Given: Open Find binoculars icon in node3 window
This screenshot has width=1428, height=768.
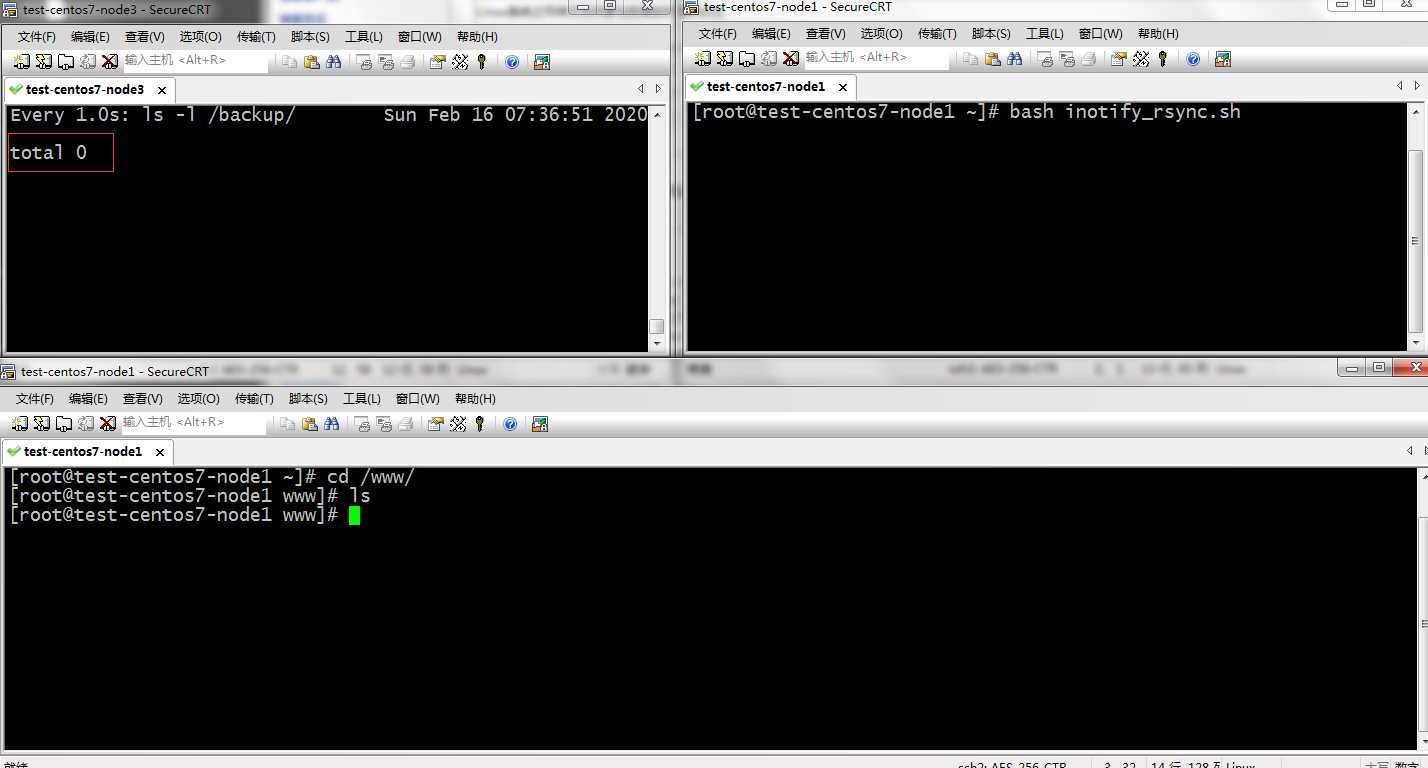Looking at the screenshot, I should 334,62.
